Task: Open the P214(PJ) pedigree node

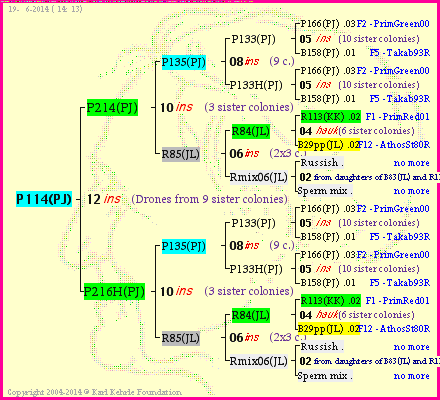Action: point(112,108)
